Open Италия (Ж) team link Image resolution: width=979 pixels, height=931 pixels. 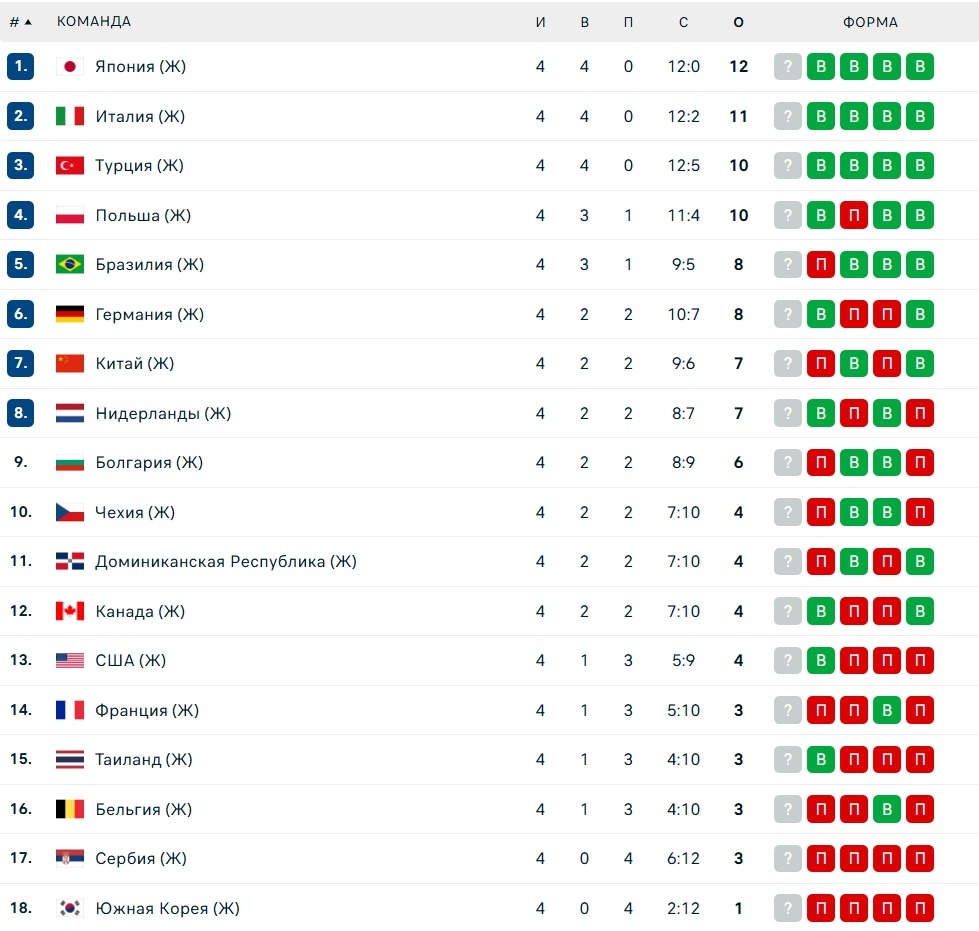point(140,116)
